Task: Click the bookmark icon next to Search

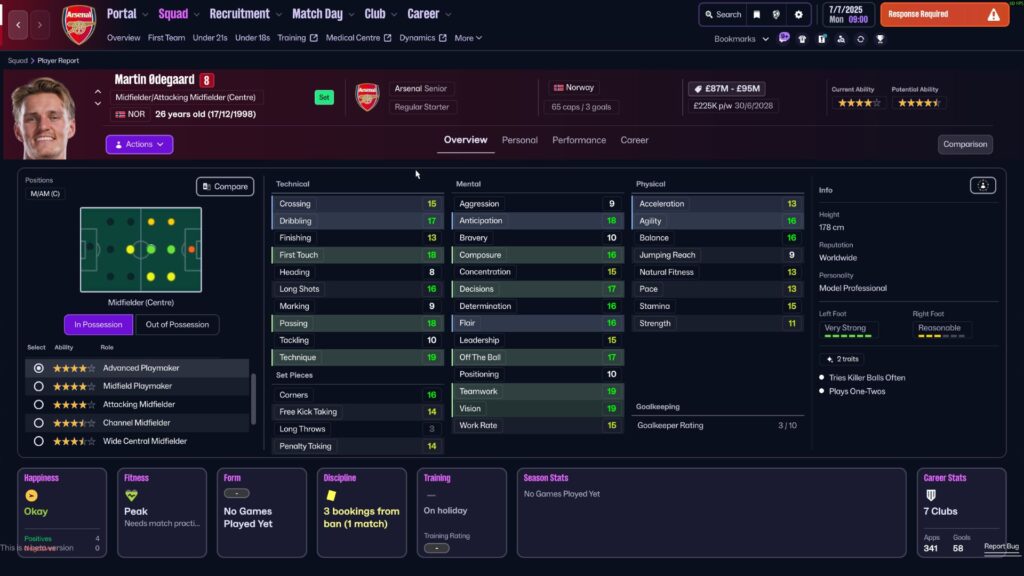Action: [x=757, y=14]
